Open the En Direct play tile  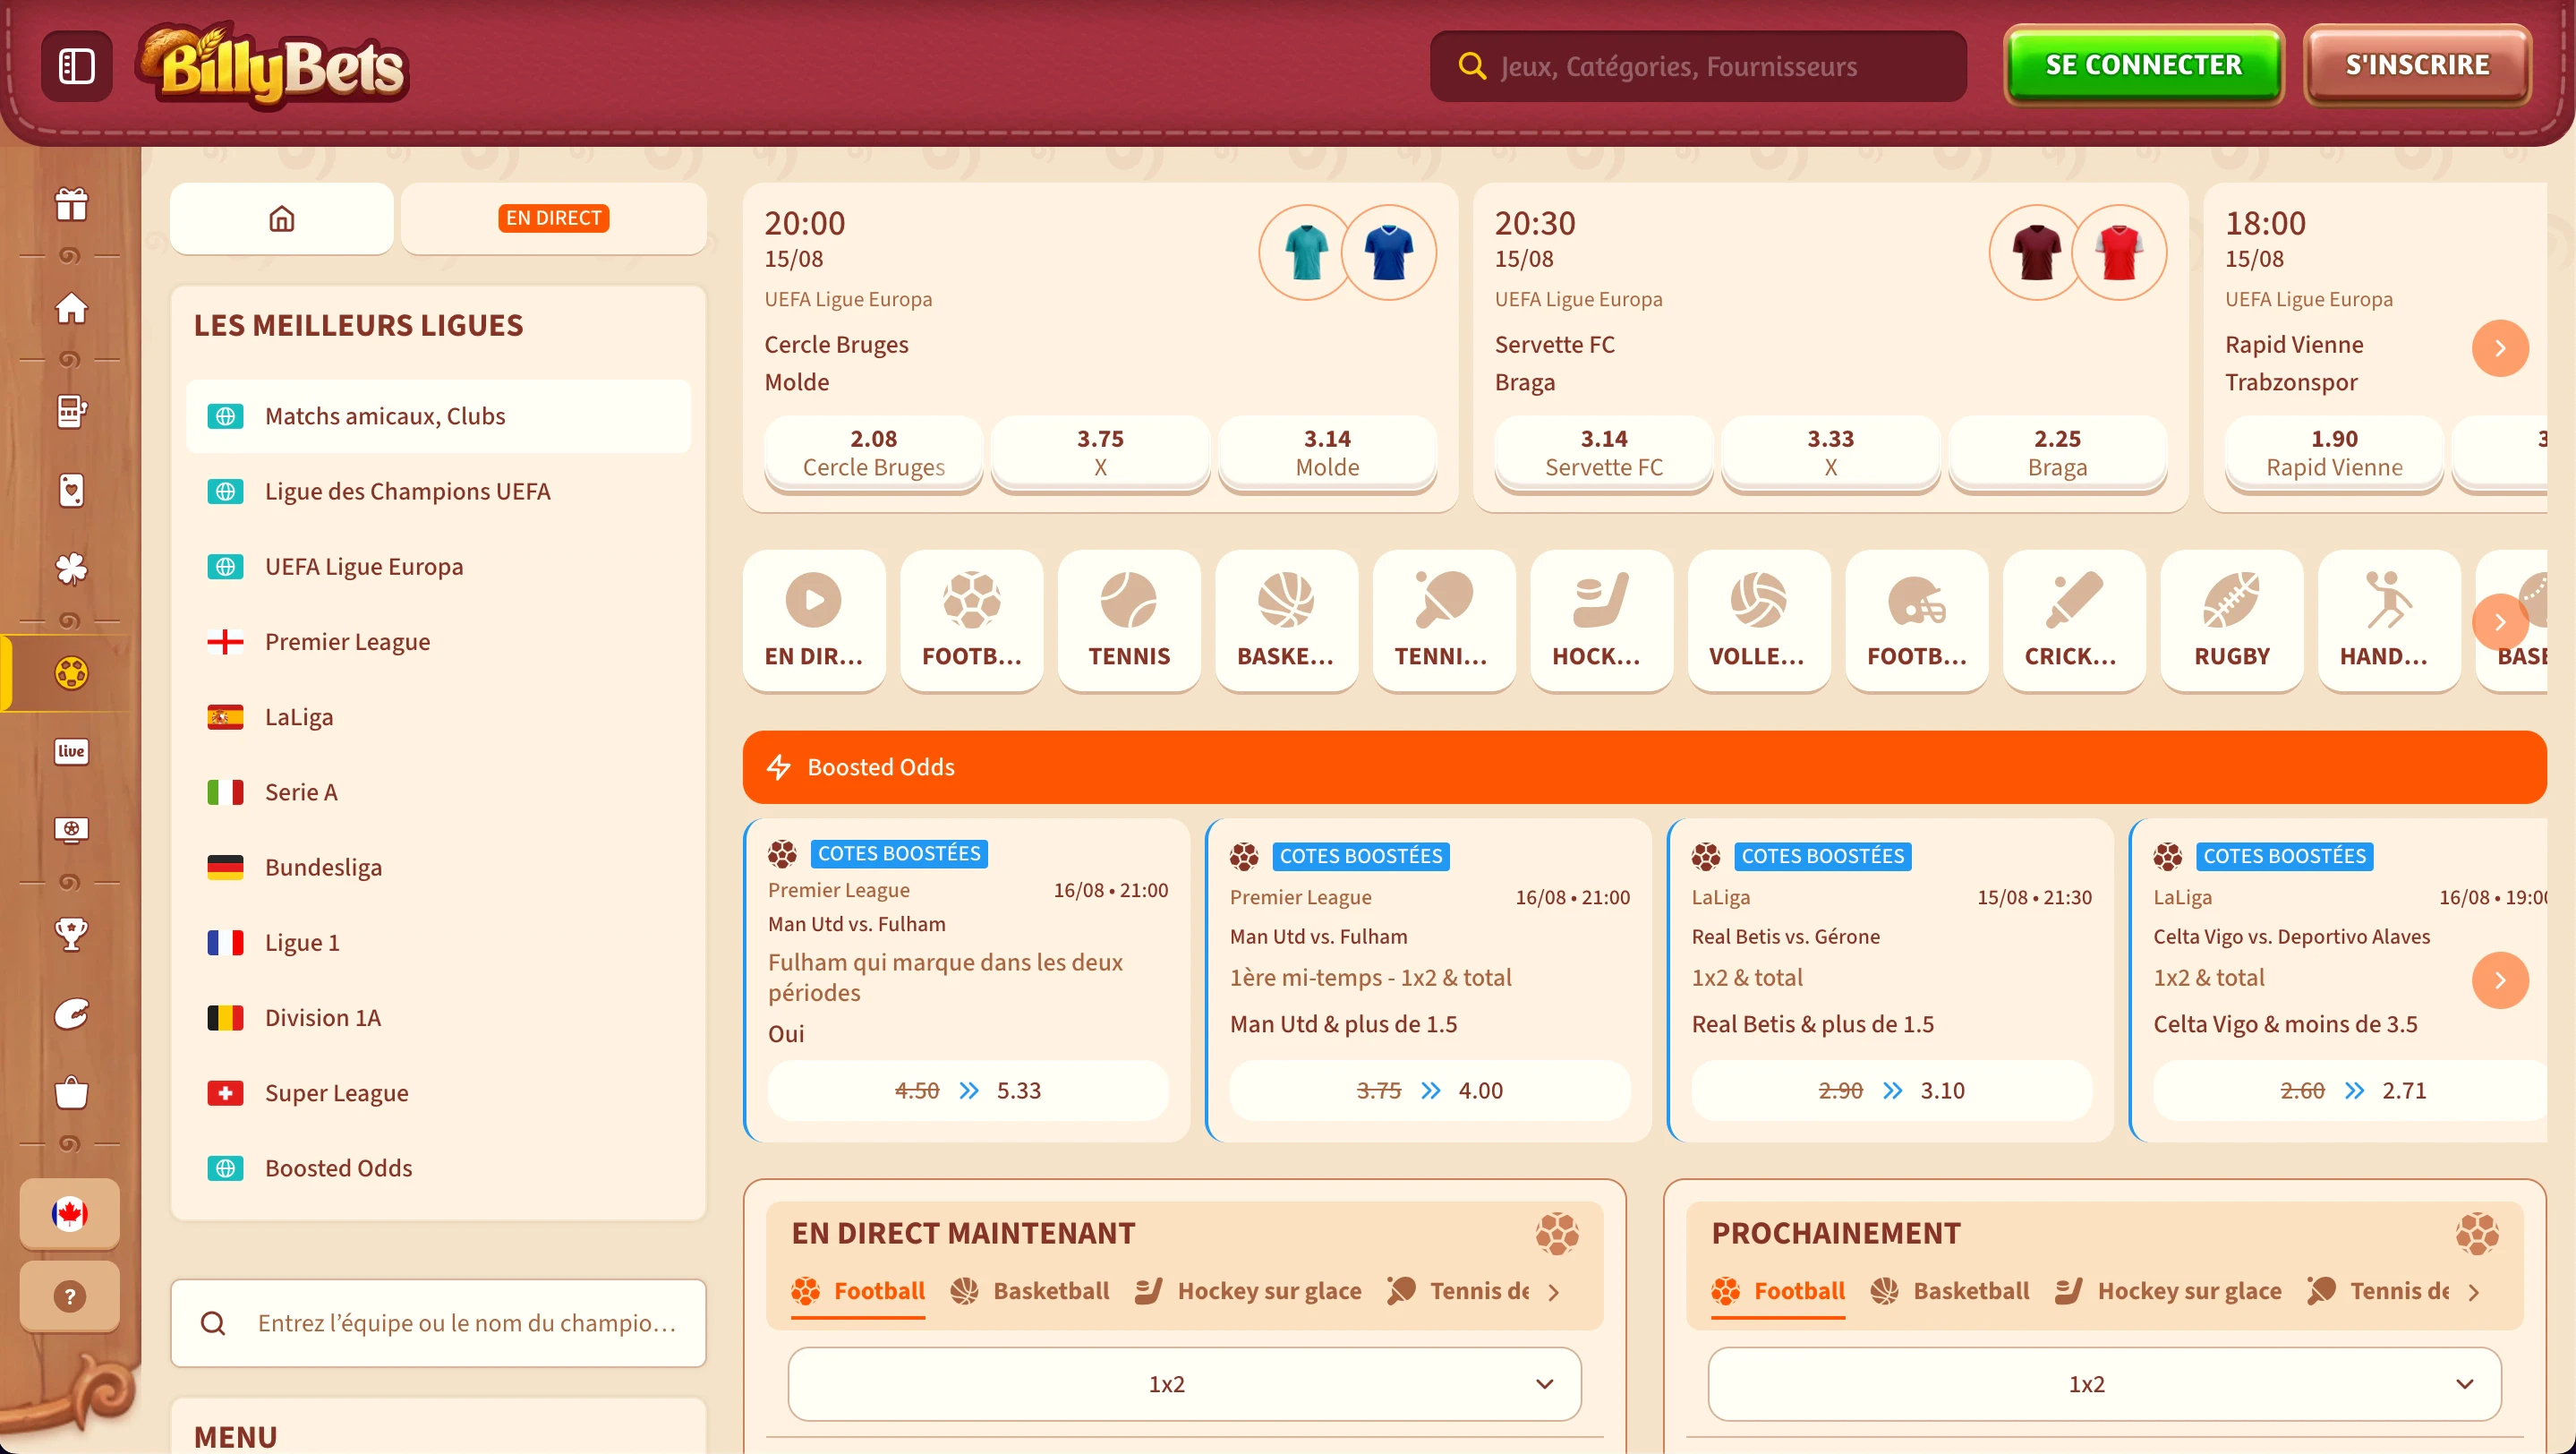coord(814,620)
